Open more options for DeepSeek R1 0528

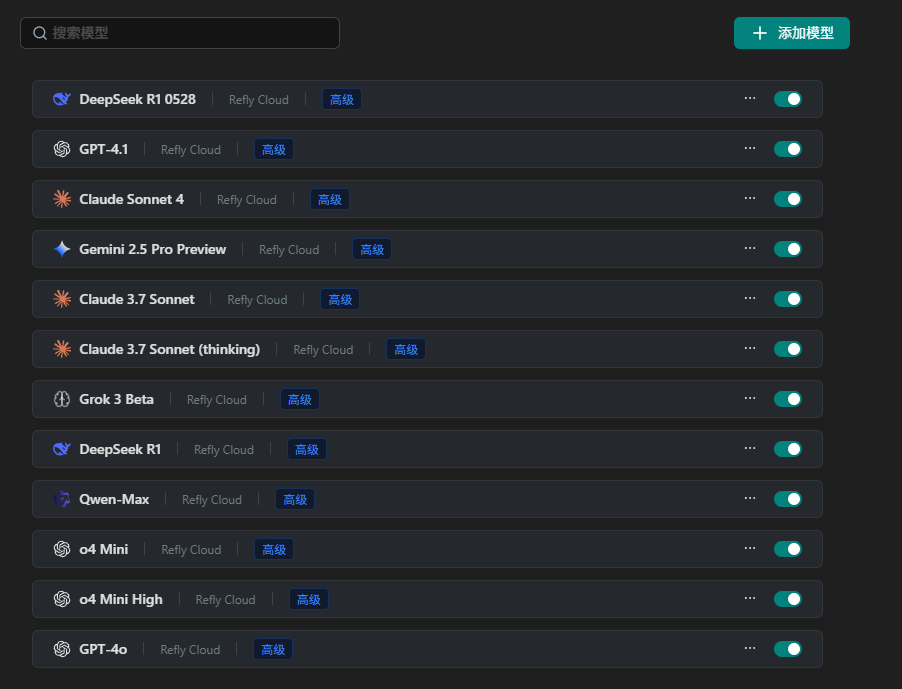coord(750,98)
